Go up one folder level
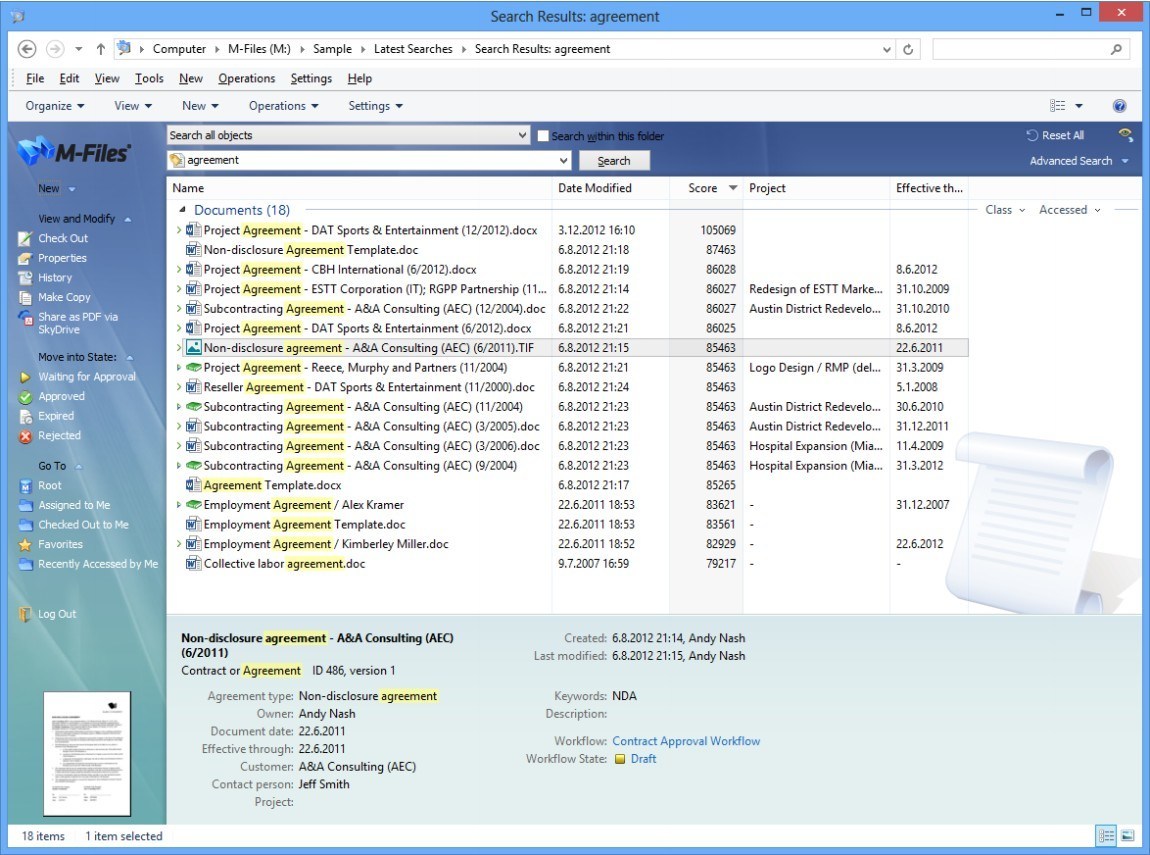Screen dimensions: 1150x855 tap(100, 49)
